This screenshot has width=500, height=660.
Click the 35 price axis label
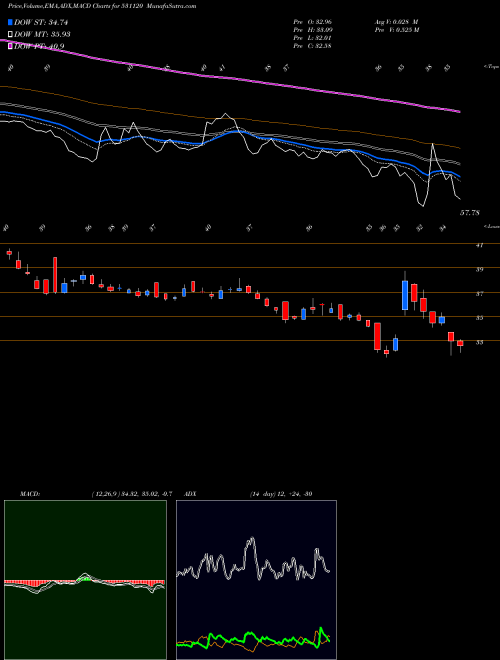tap(479, 318)
